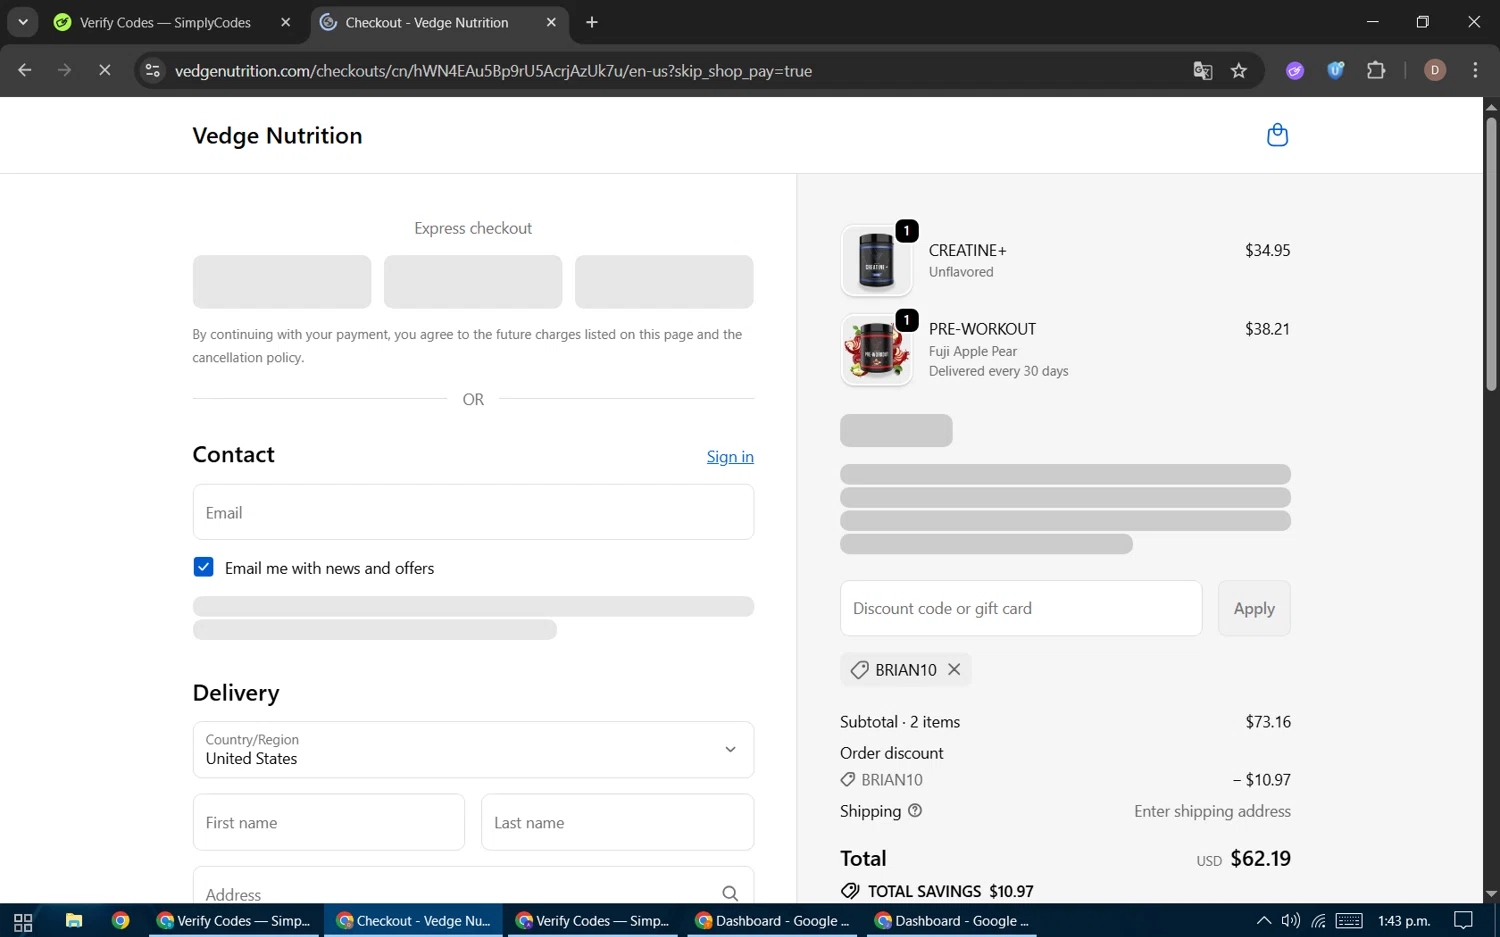This screenshot has width=1500, height=937.
Task: Click the TOTAL SAVINGS $10.97 text
Action: point(950,891)
